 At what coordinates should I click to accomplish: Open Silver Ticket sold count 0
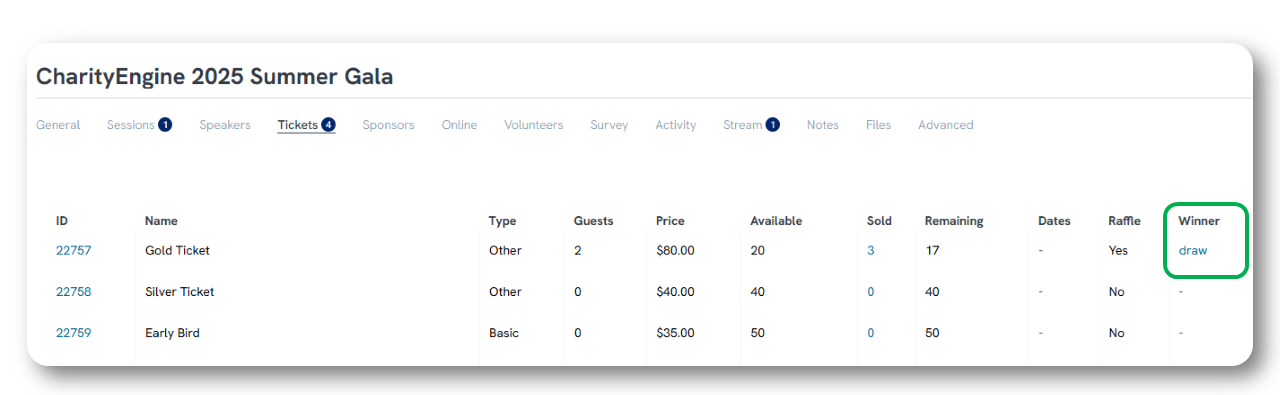[871, 292]
